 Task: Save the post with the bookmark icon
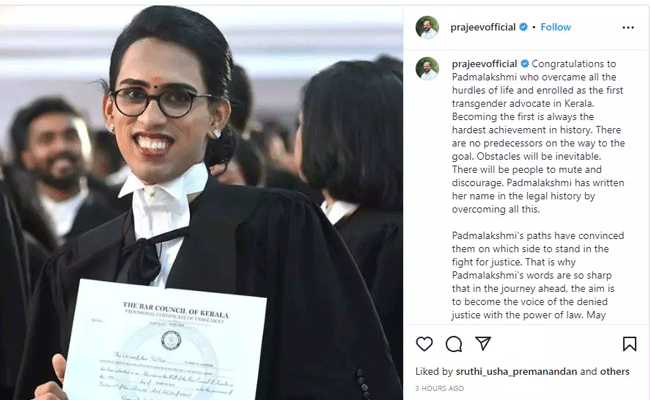pos(629,344)
